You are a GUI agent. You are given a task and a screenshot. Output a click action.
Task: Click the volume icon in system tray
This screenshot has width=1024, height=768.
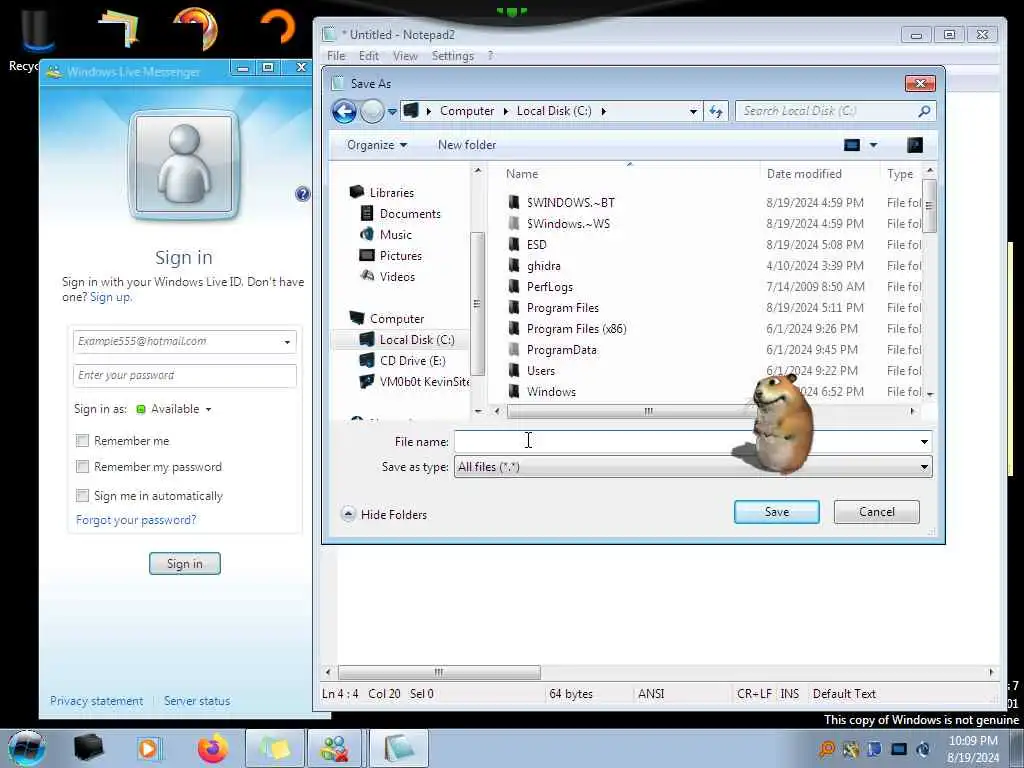tap(923, 749)
